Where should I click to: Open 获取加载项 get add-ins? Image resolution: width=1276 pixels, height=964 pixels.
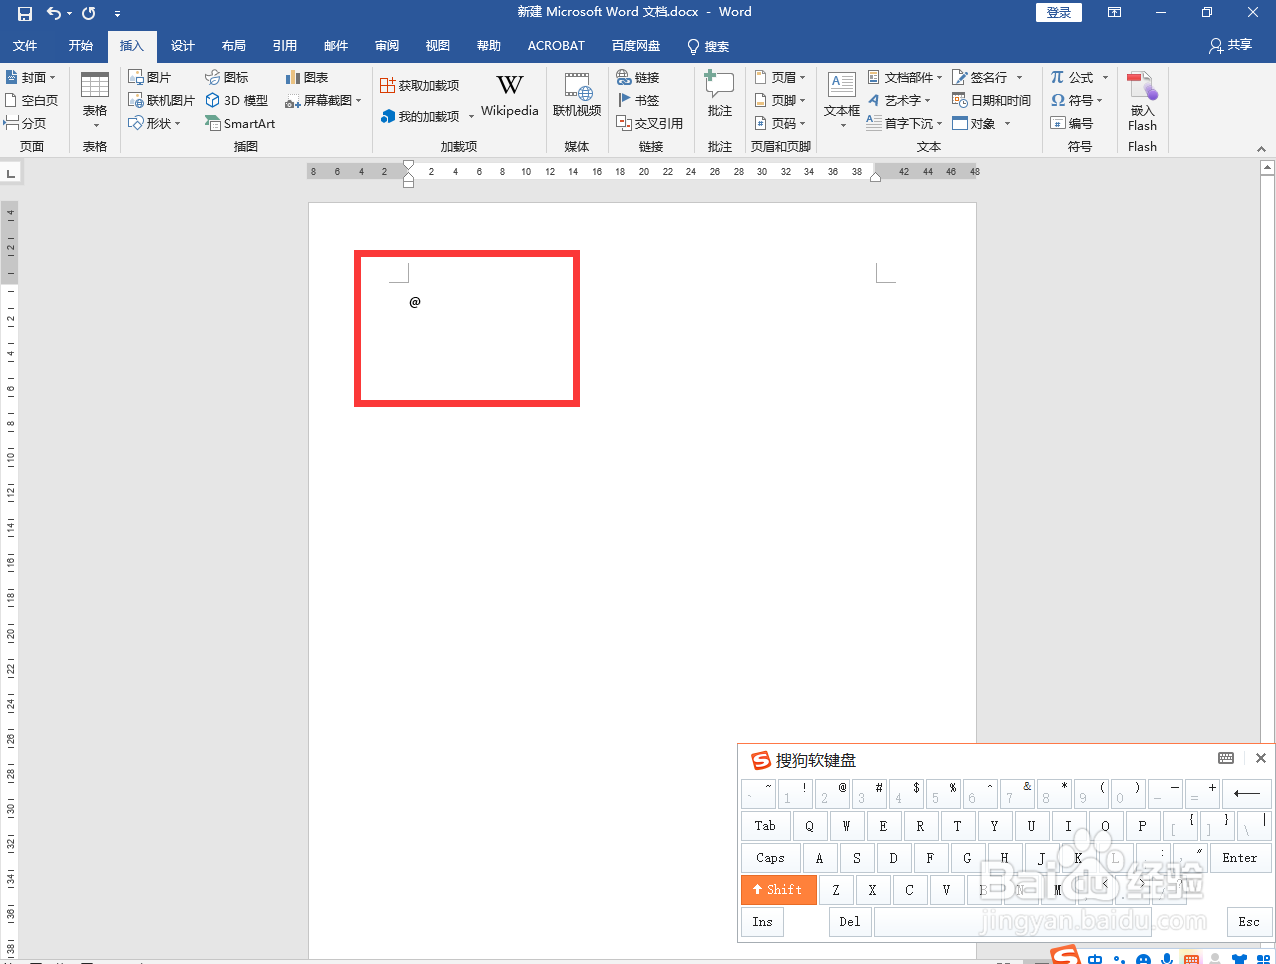[420, 86]
